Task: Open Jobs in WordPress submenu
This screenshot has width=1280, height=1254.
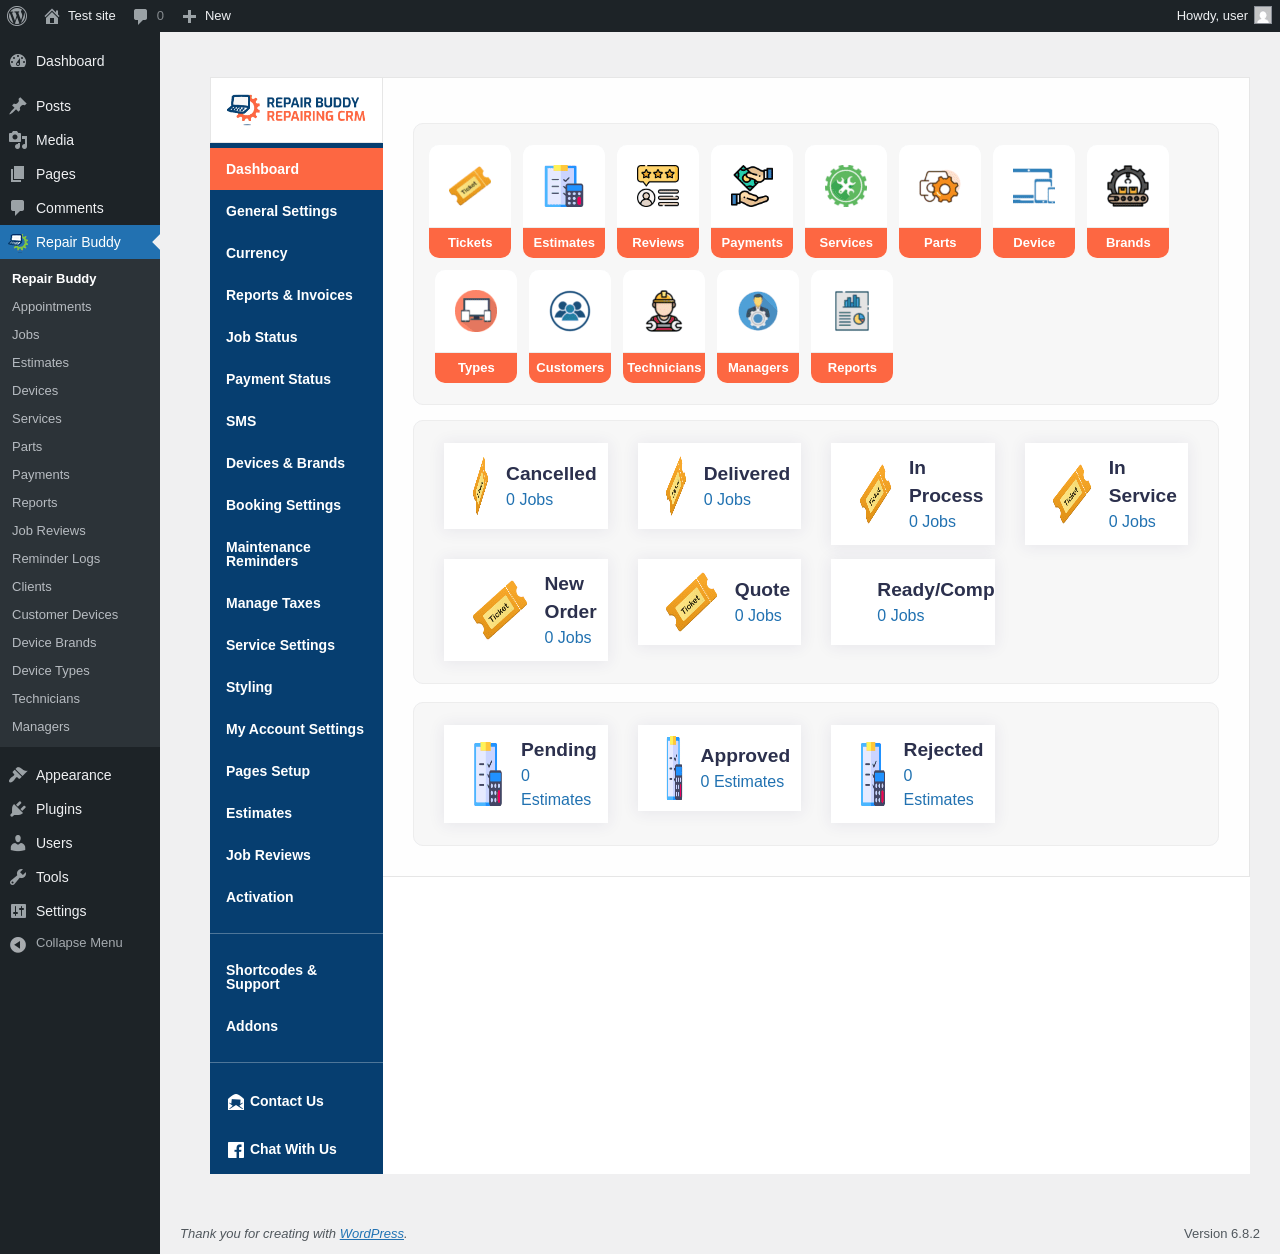Action: (x=80, y=335)
